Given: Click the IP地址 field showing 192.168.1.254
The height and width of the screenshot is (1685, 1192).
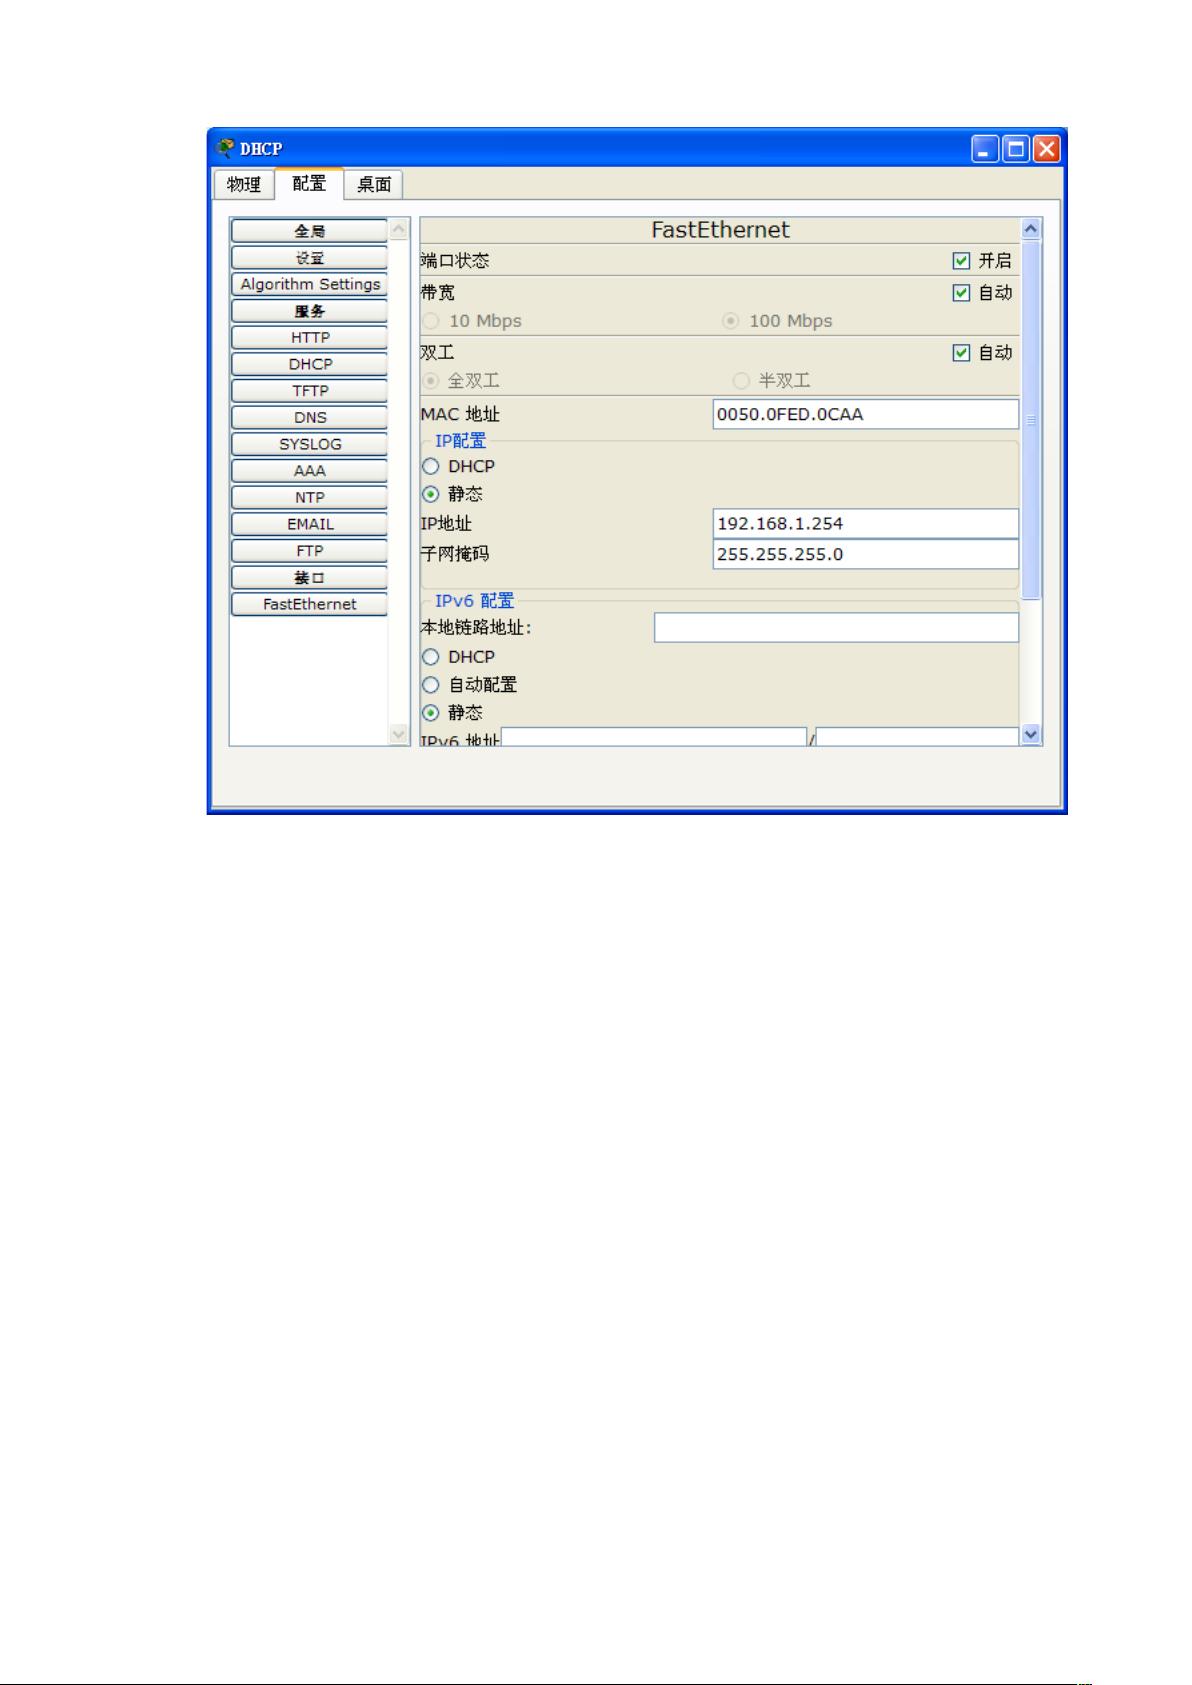Looking at the screenshot, I should 866,523.
